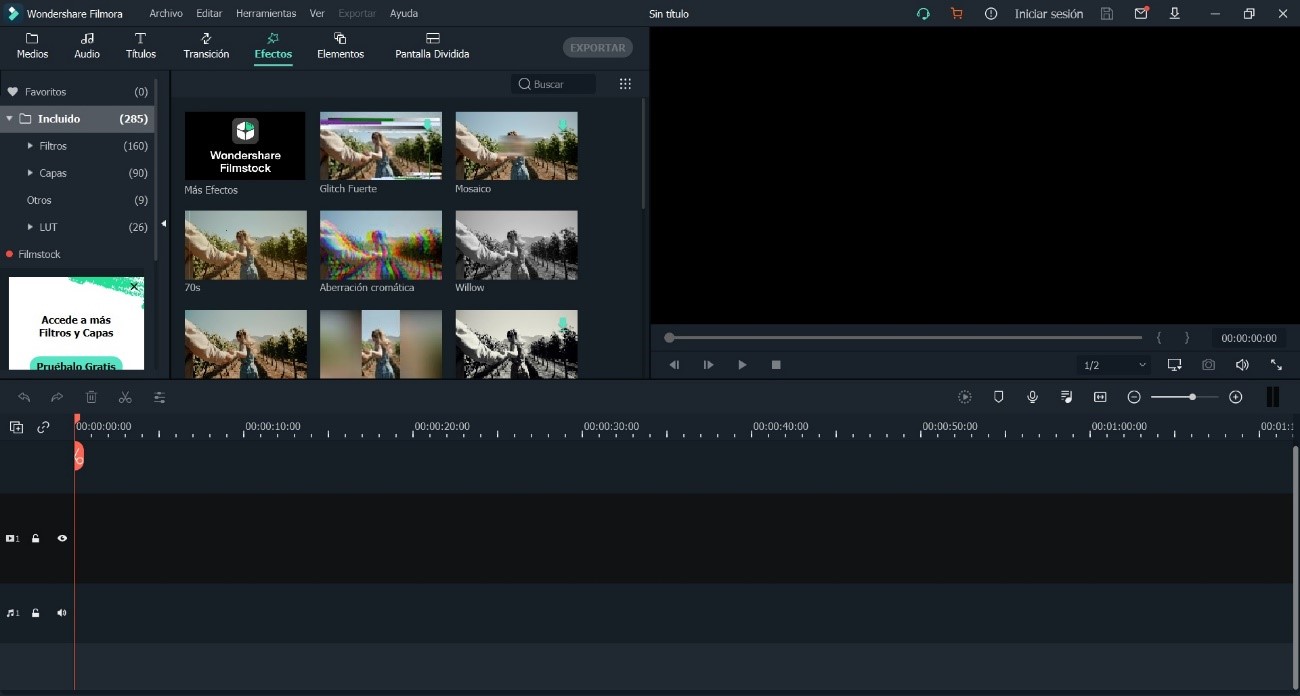
Task: Mute audio track 1 speaker icon
Action: click(x=62, y=613)
